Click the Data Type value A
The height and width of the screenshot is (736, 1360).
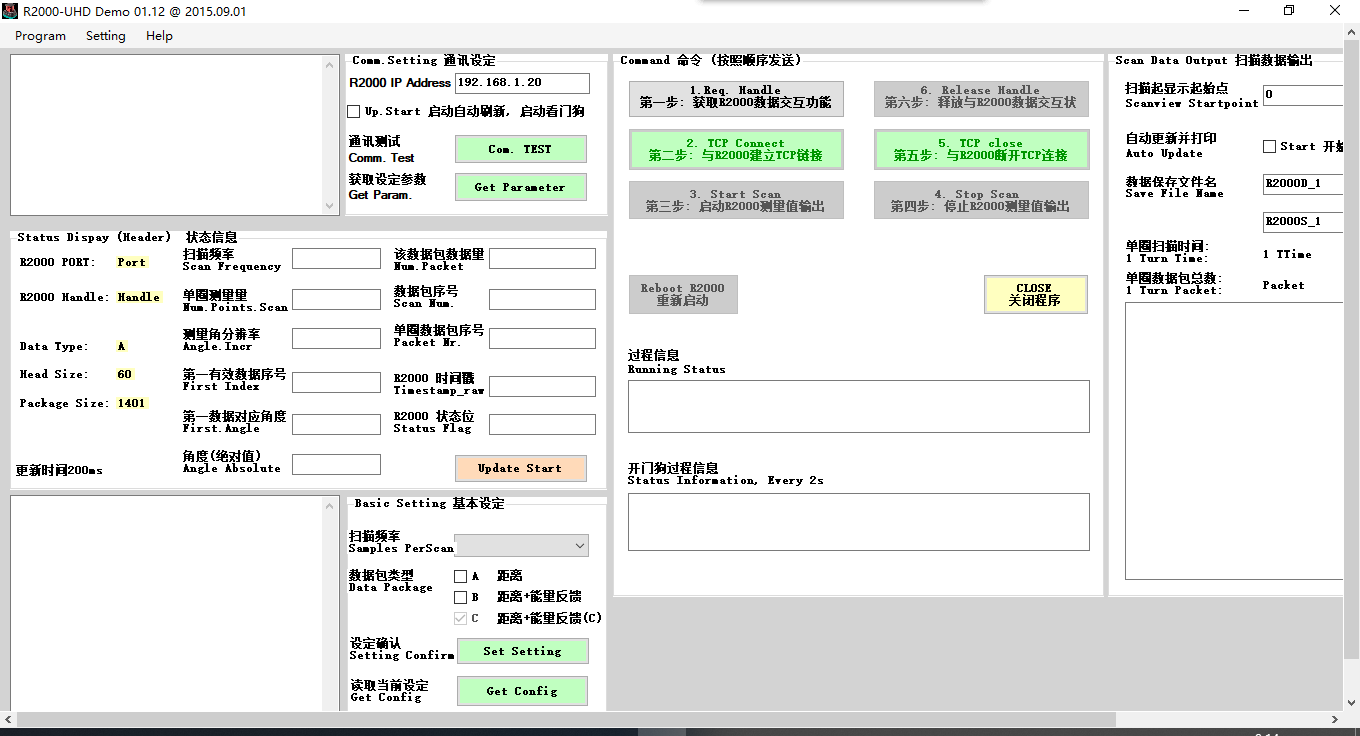(x=122, y=346)
